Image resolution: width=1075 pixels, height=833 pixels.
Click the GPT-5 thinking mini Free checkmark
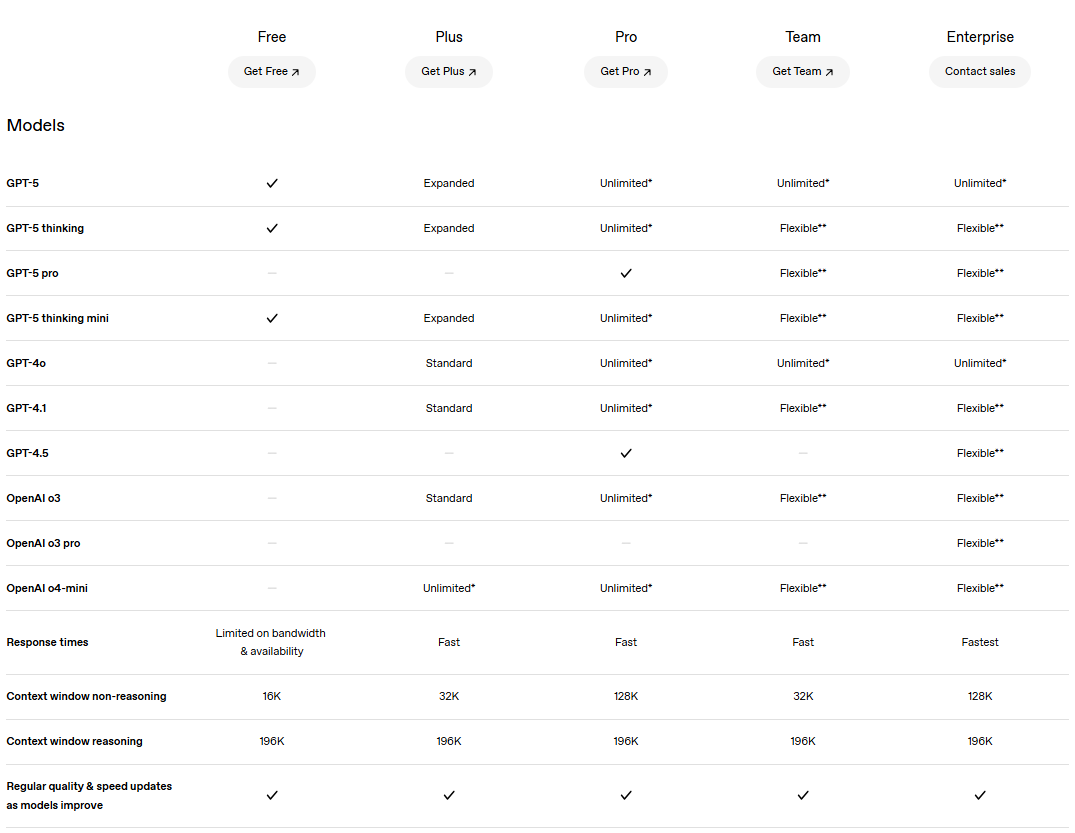[x=272, y=318]
